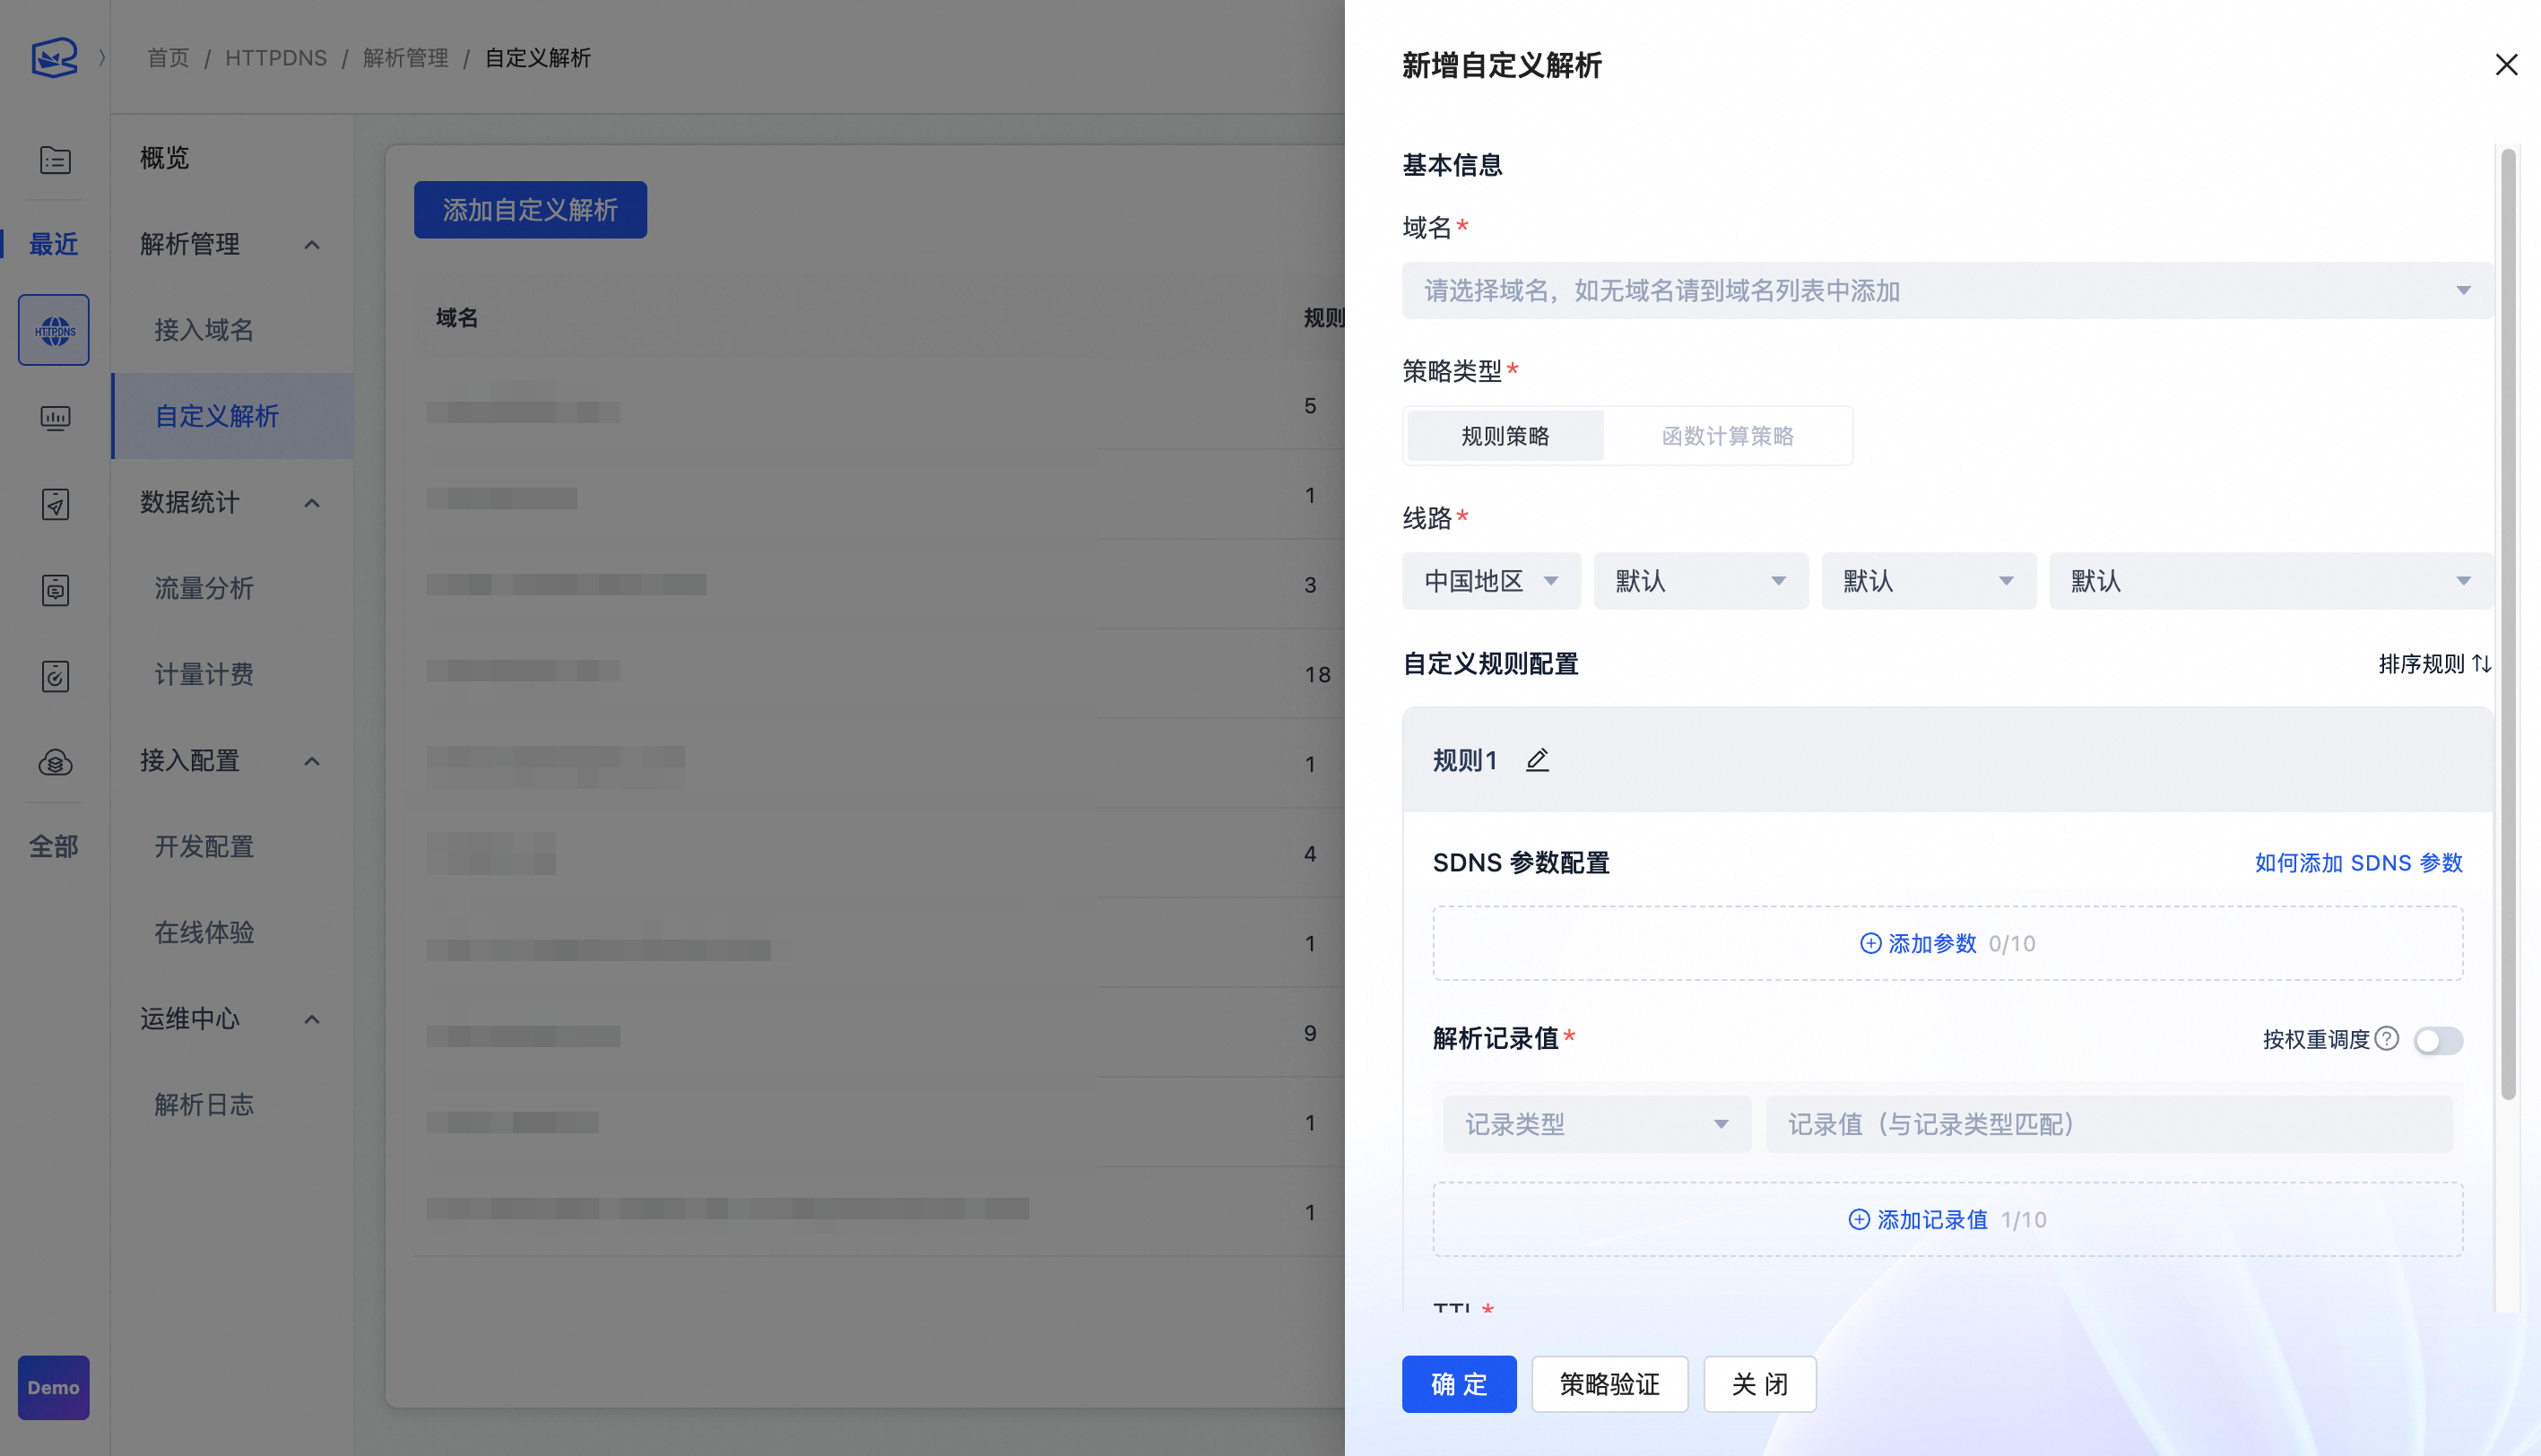Click the monitor chart sidebar icon

(x=55, y=417)
